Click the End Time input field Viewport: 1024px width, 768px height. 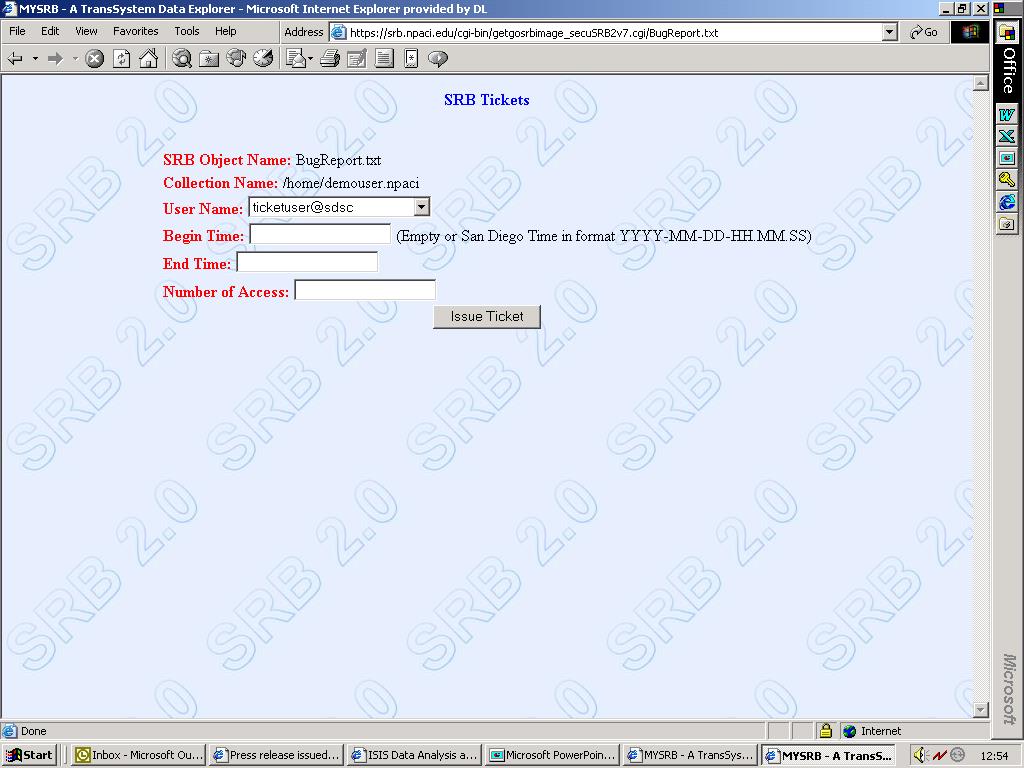pyautogui.click(x=307, y=262)
